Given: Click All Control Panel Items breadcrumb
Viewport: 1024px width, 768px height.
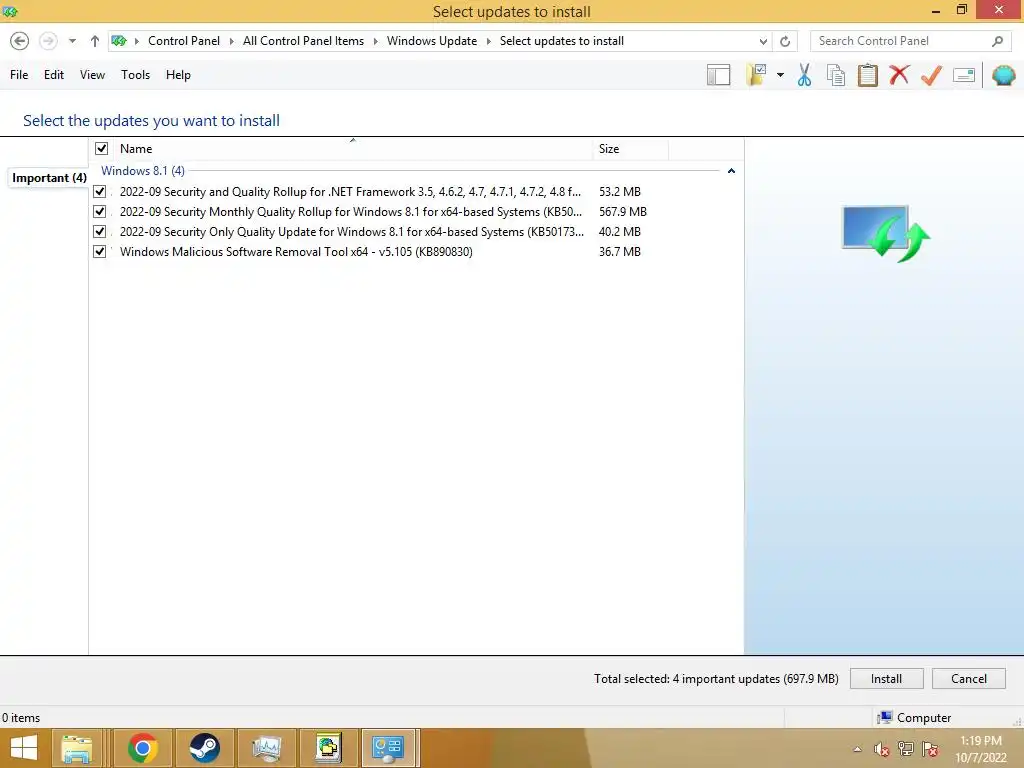Looking at the screenshot, I should [303, 41].
